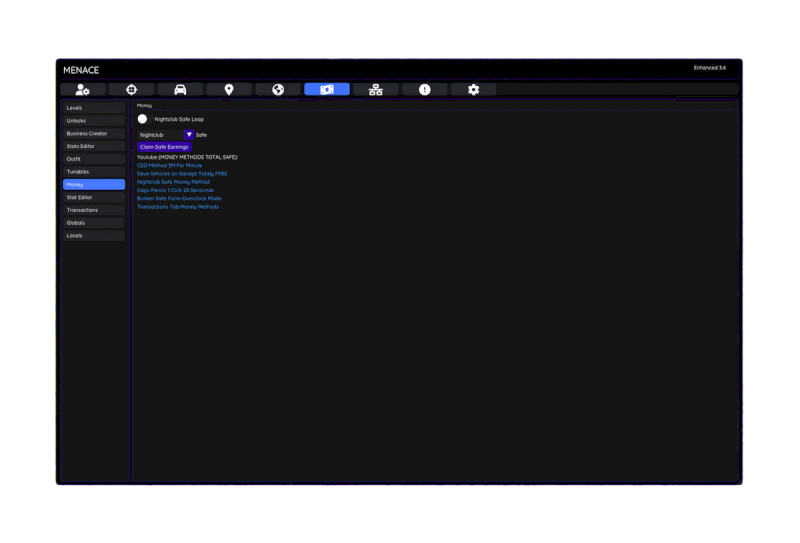Open the Stats Editor sidebar item

pos(94,146)
